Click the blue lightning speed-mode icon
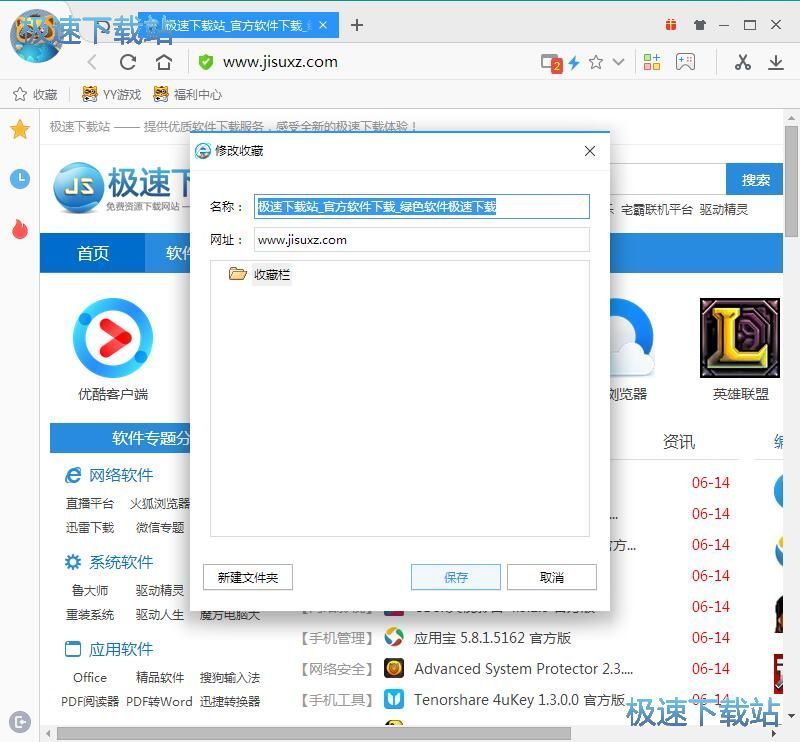800x742 pixels. [574, 62]
